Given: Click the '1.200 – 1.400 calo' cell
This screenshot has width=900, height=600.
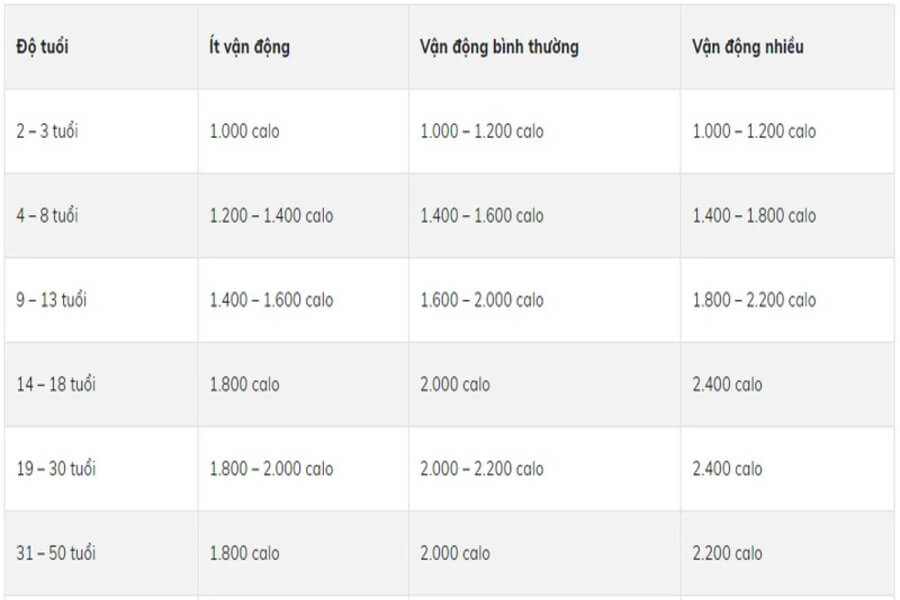Looking at the screenshot, I should pyautogui.click(x=271, y=216).
